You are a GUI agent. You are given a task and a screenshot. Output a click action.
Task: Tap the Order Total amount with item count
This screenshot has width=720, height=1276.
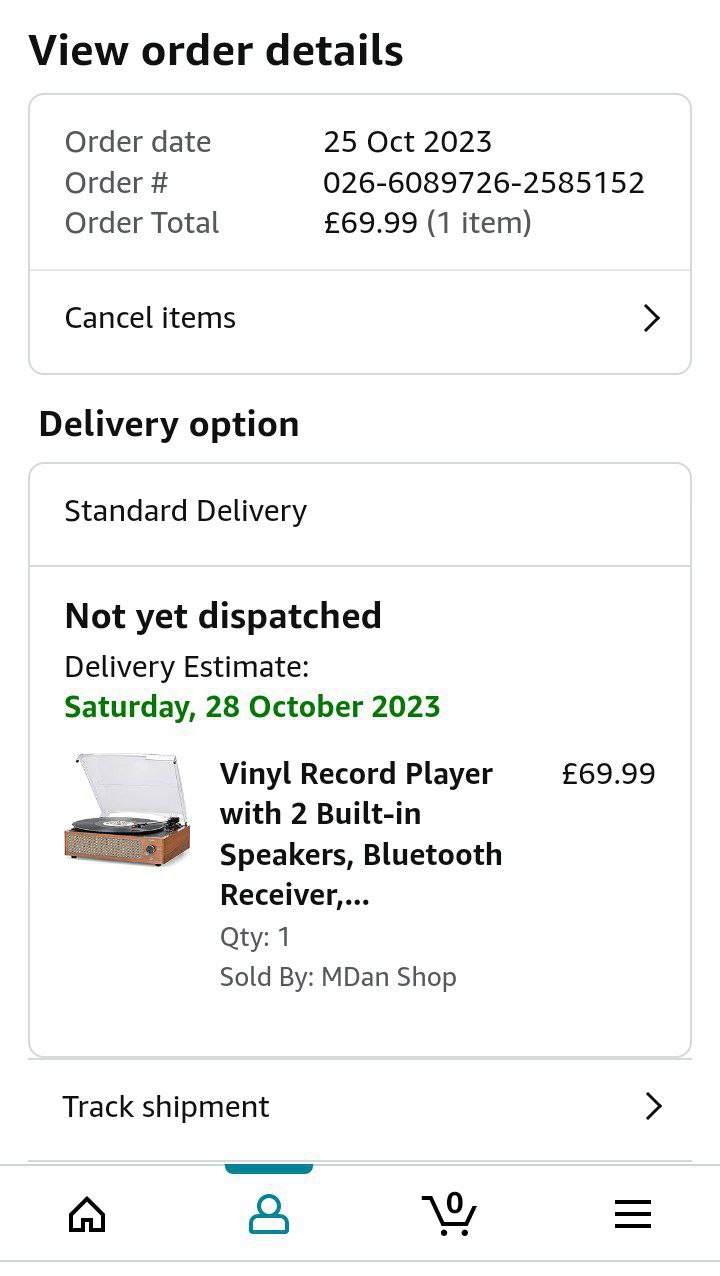[427, 223]
